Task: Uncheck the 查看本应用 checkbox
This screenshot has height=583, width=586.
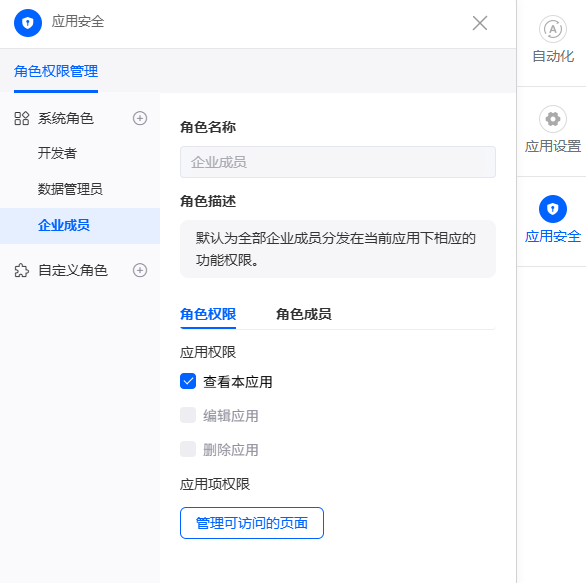Action: tap(188, 381)
